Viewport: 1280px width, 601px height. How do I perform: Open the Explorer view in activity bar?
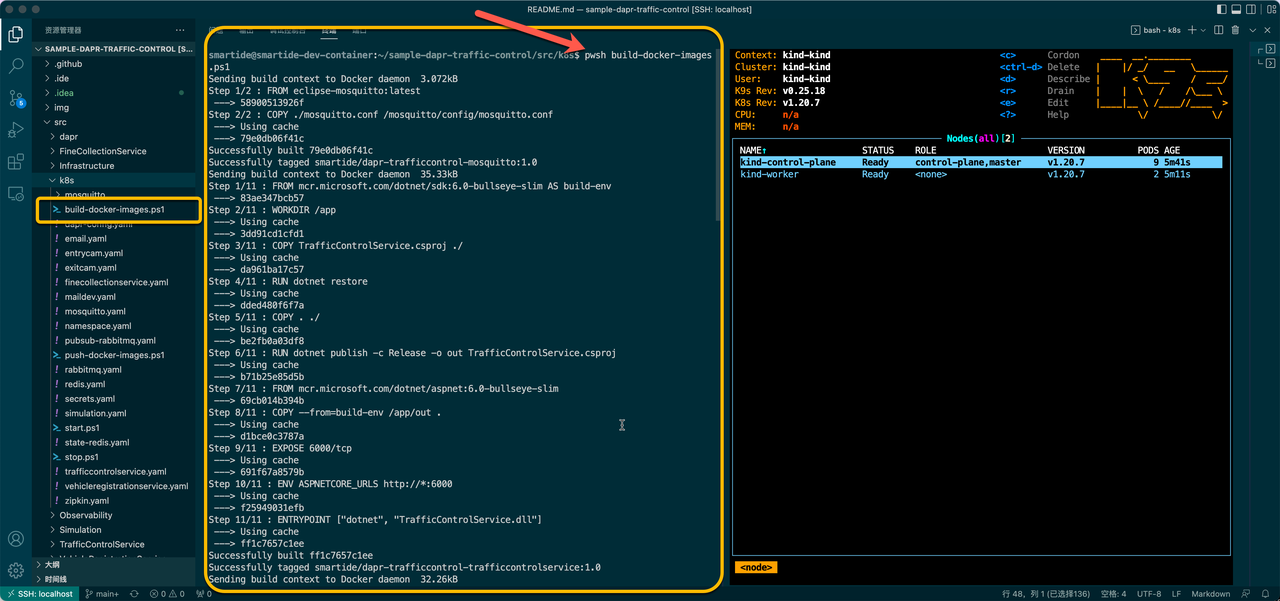click(16, 35)
